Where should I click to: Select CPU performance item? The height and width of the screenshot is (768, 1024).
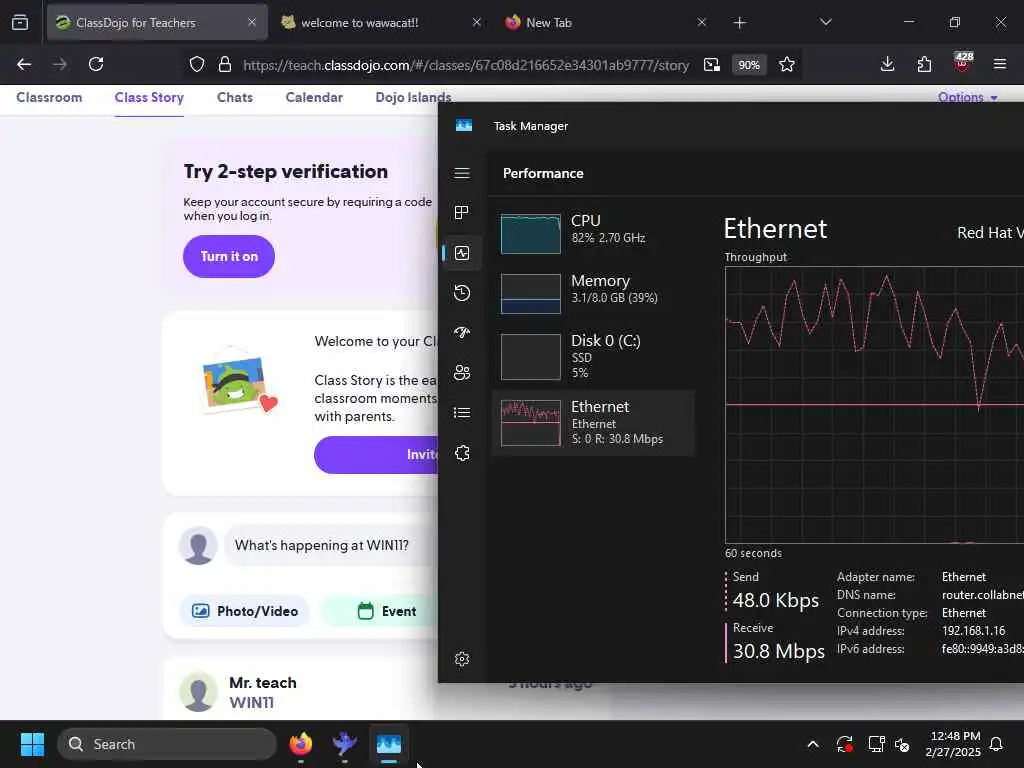(x=593, y=233)
